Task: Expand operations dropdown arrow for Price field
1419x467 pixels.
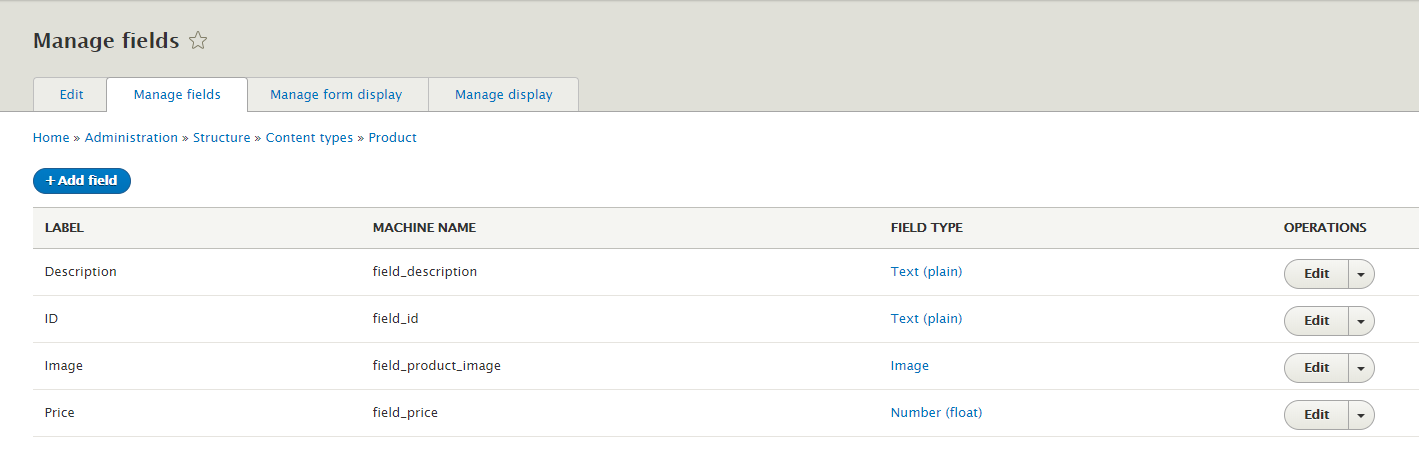Action: [1361, 415]
